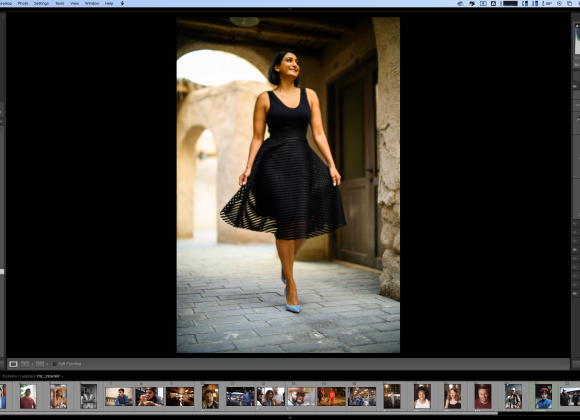Select thumbnail of man in maroon shirt

pyautogui.click(x=28, y=396)
